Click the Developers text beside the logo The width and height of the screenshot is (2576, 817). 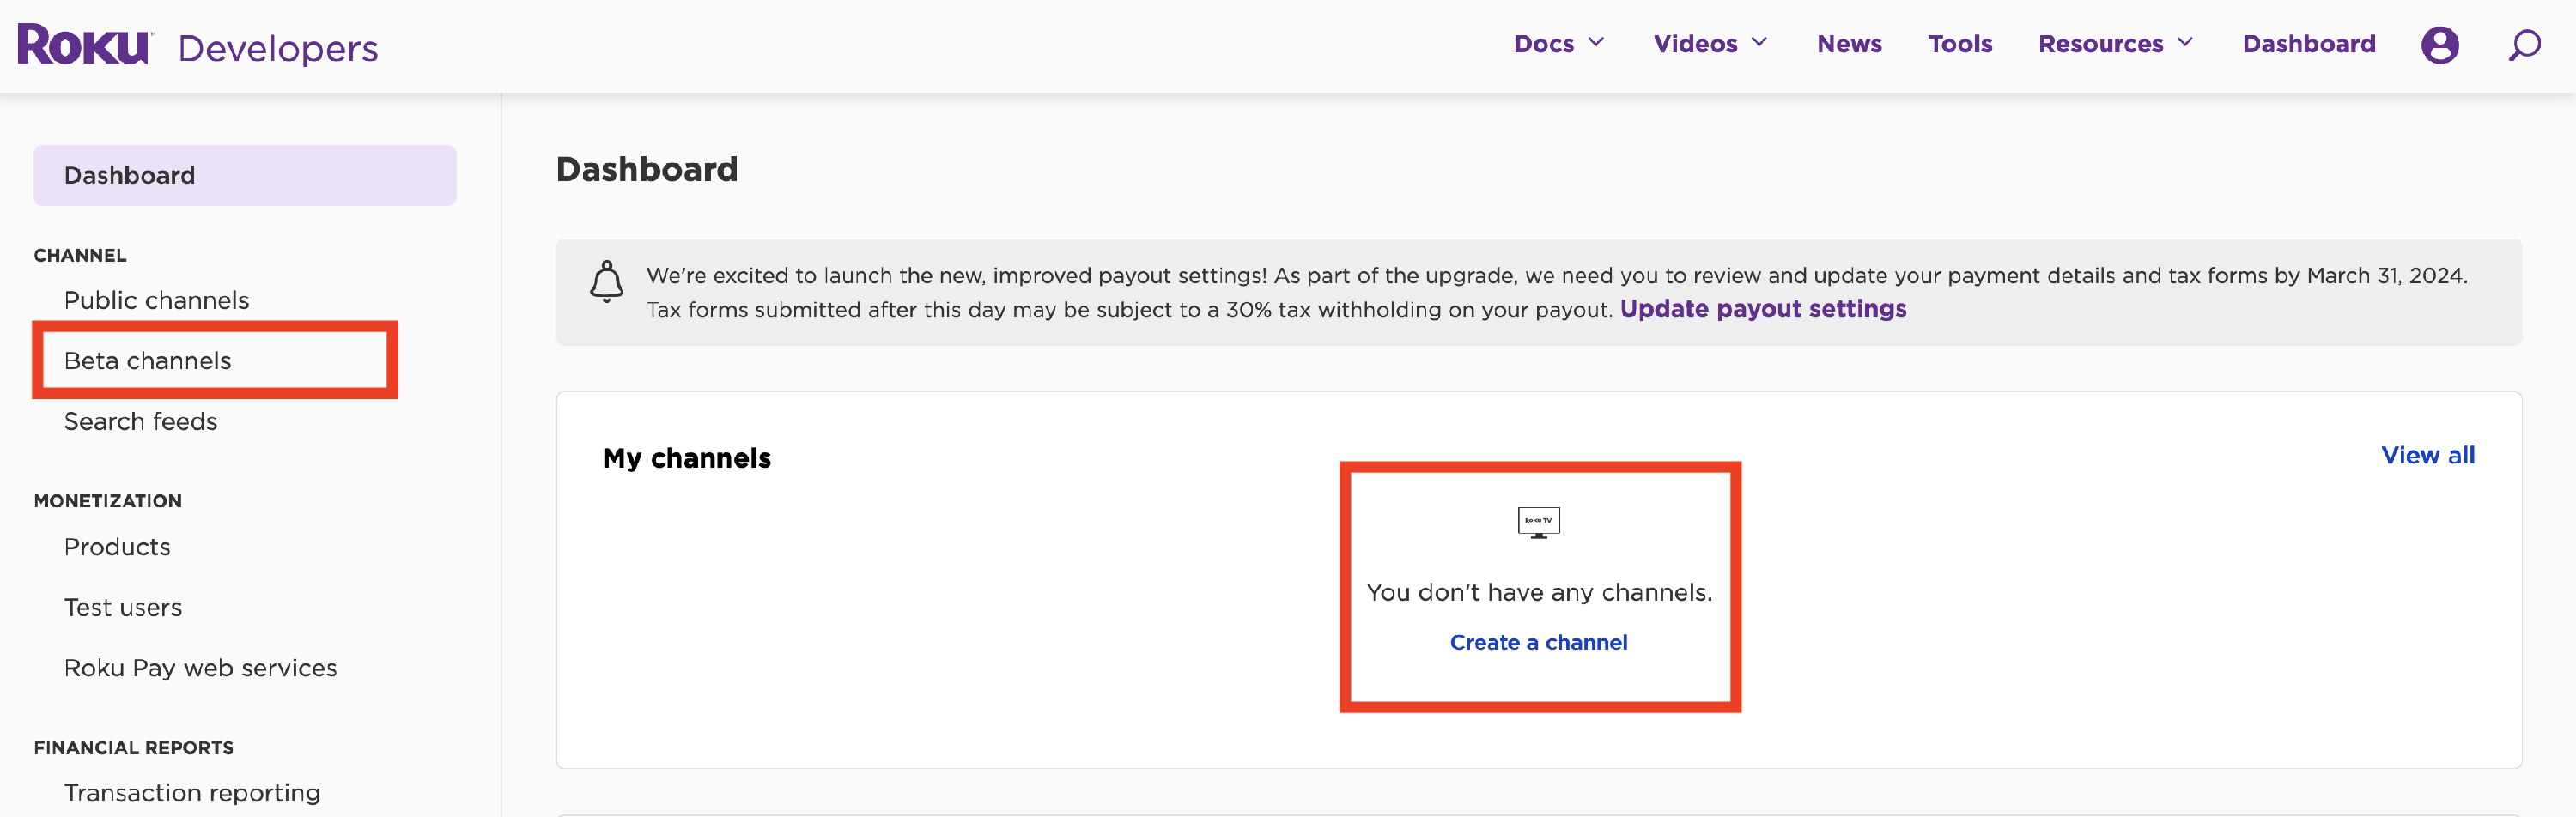[x=278, y=48]
